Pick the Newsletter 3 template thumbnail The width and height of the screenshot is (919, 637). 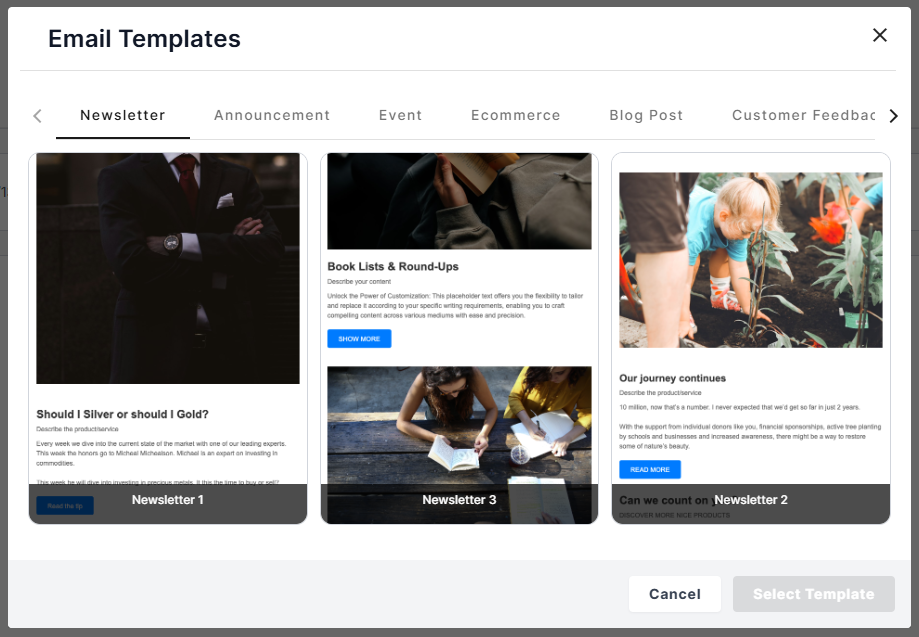pos(460,338)
